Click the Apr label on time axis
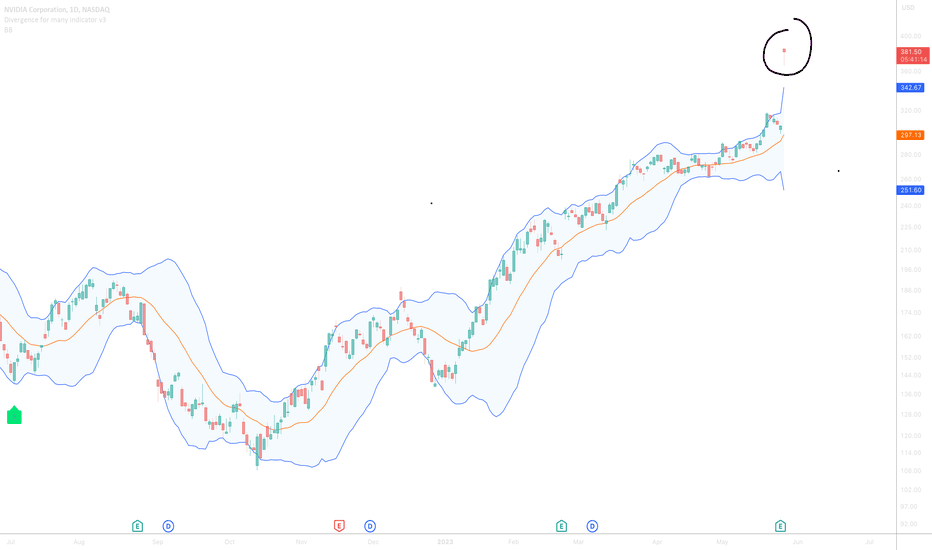 click(657, 542)
